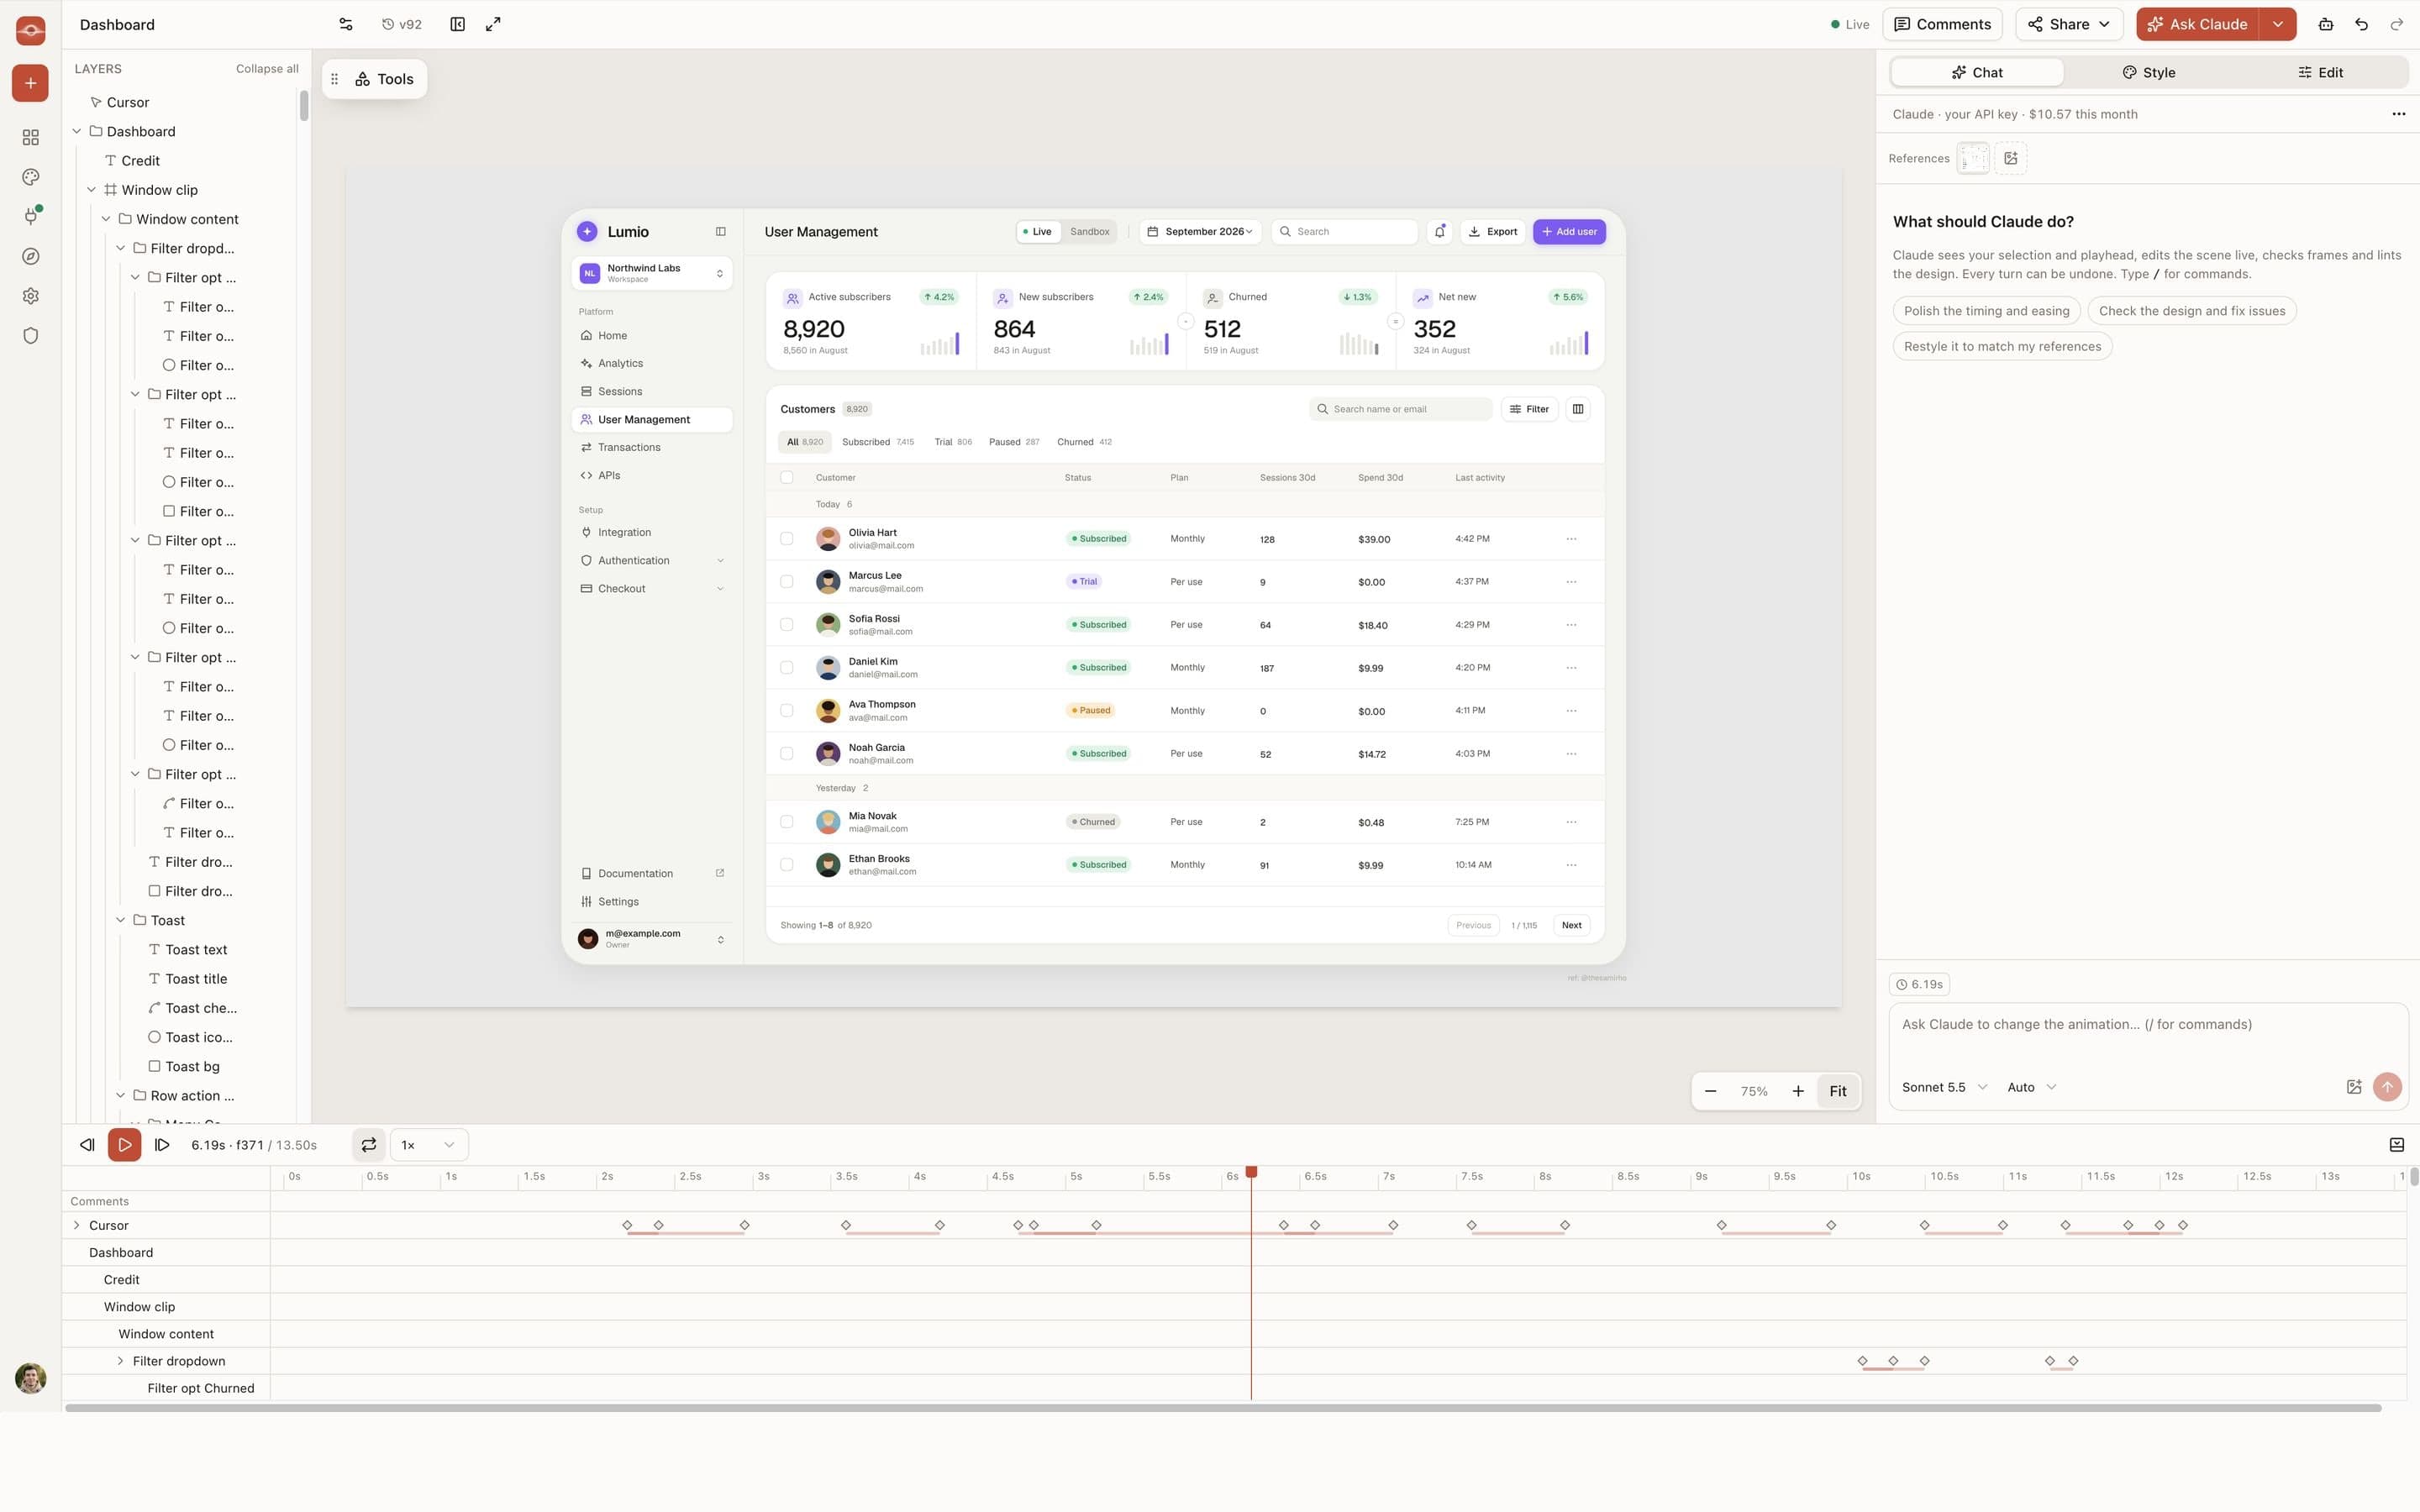
Task: Click the zoom in plus button
Action: [x=1797, y=1091]
